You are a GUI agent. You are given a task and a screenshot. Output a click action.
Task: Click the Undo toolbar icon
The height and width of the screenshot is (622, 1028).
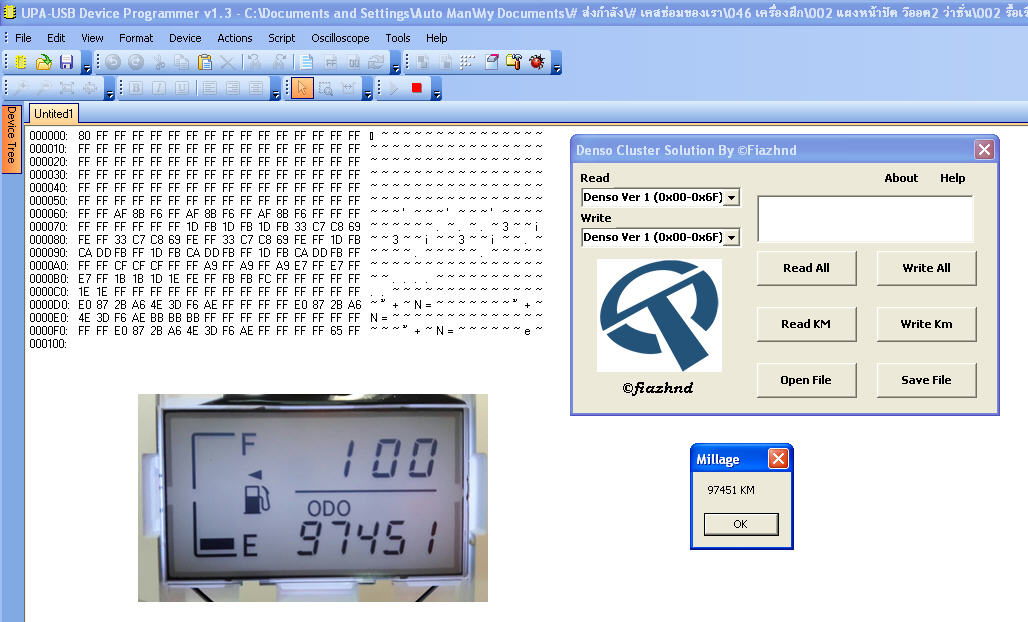click(113, 62)
